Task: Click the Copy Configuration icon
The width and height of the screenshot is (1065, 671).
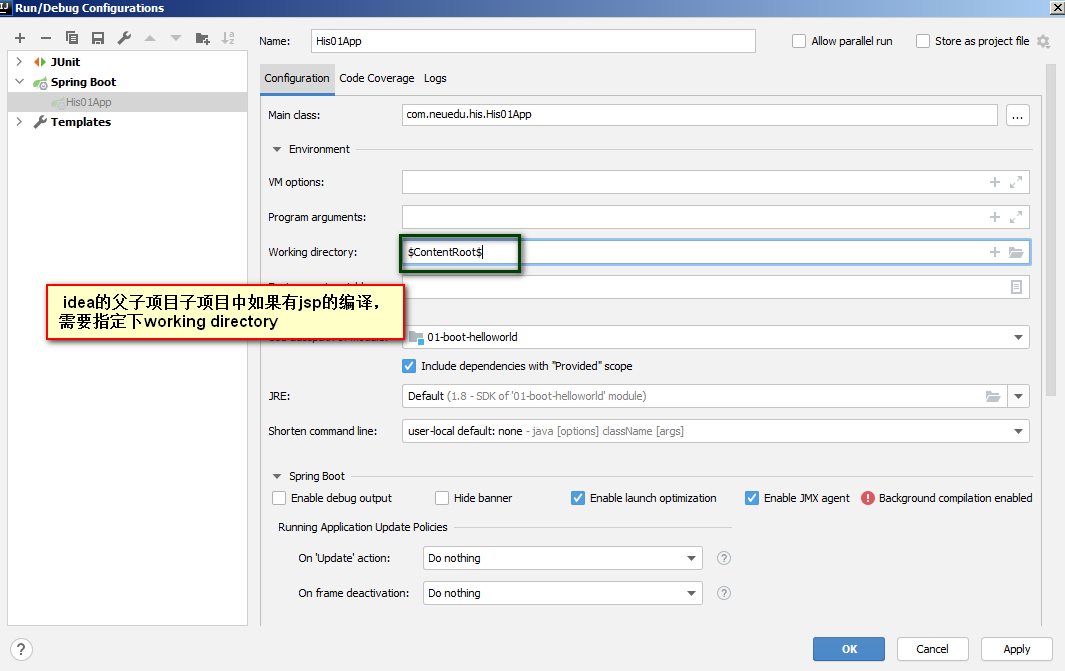Action: [71, 38]
